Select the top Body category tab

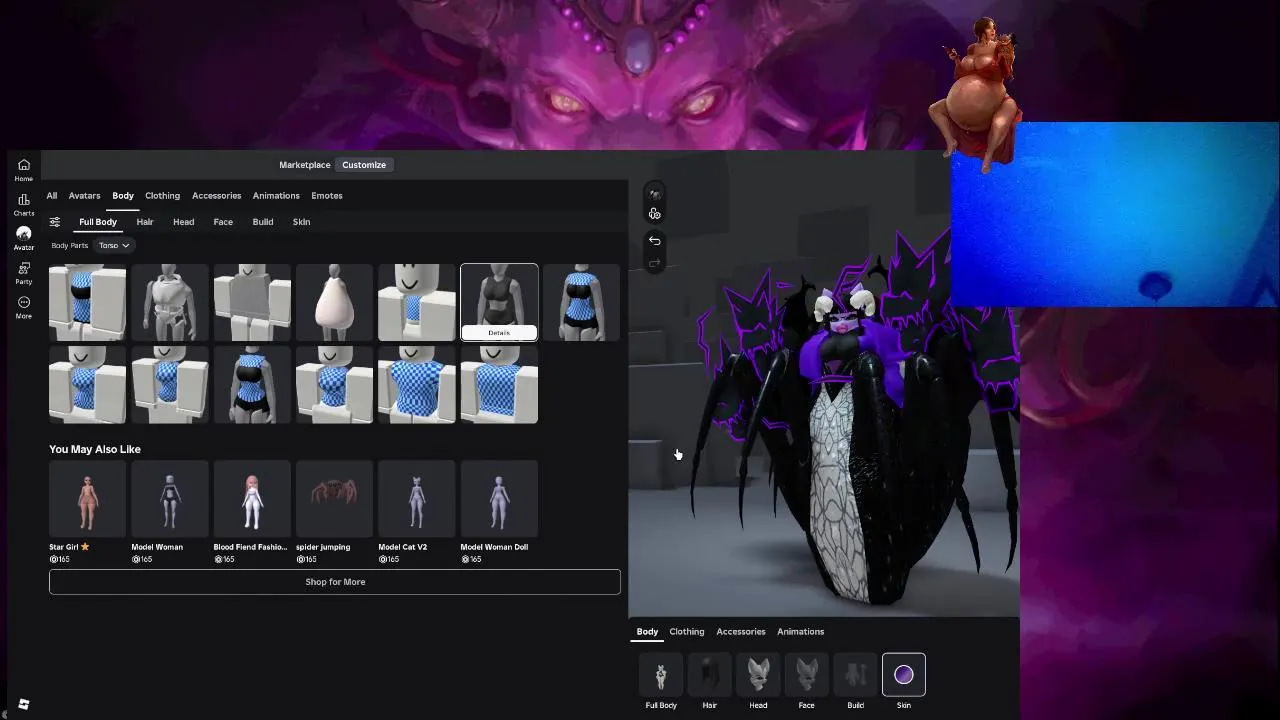point(123,196)
